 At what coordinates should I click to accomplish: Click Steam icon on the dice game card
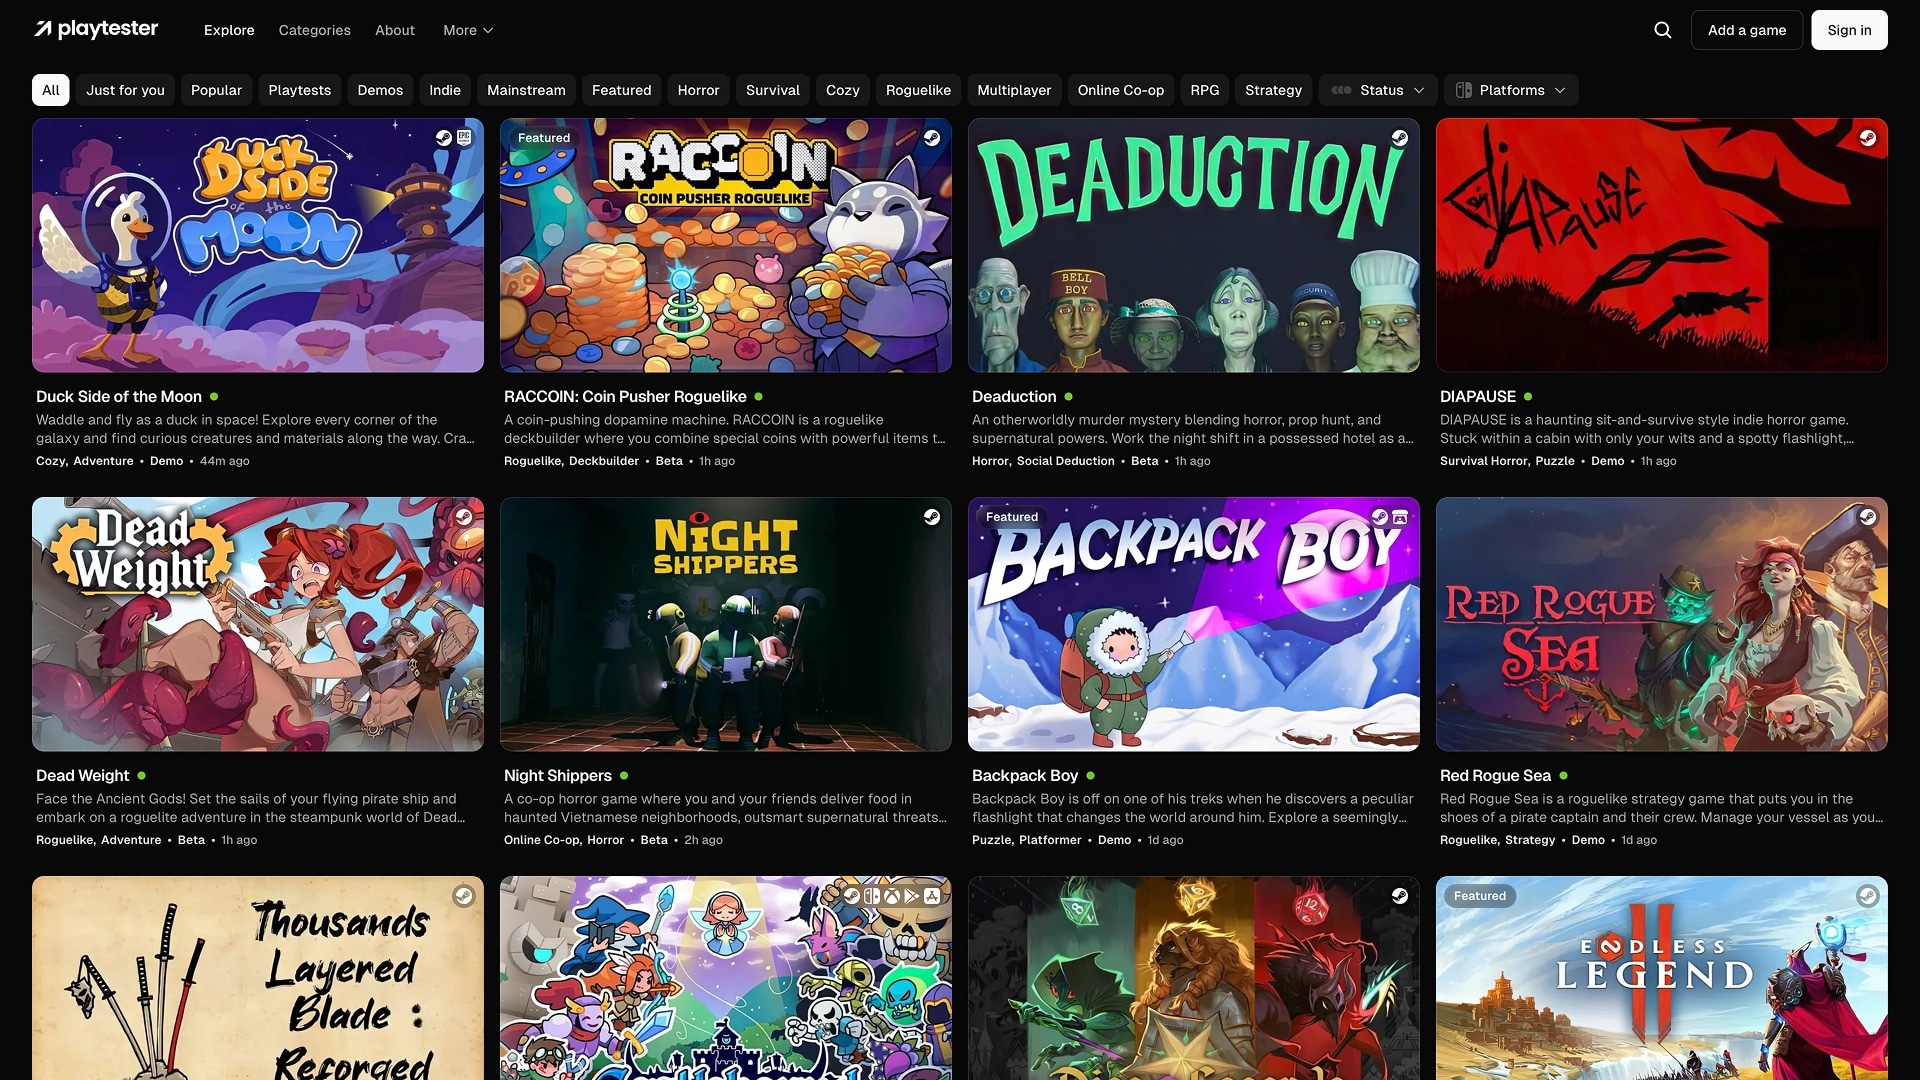point(1400,896)
